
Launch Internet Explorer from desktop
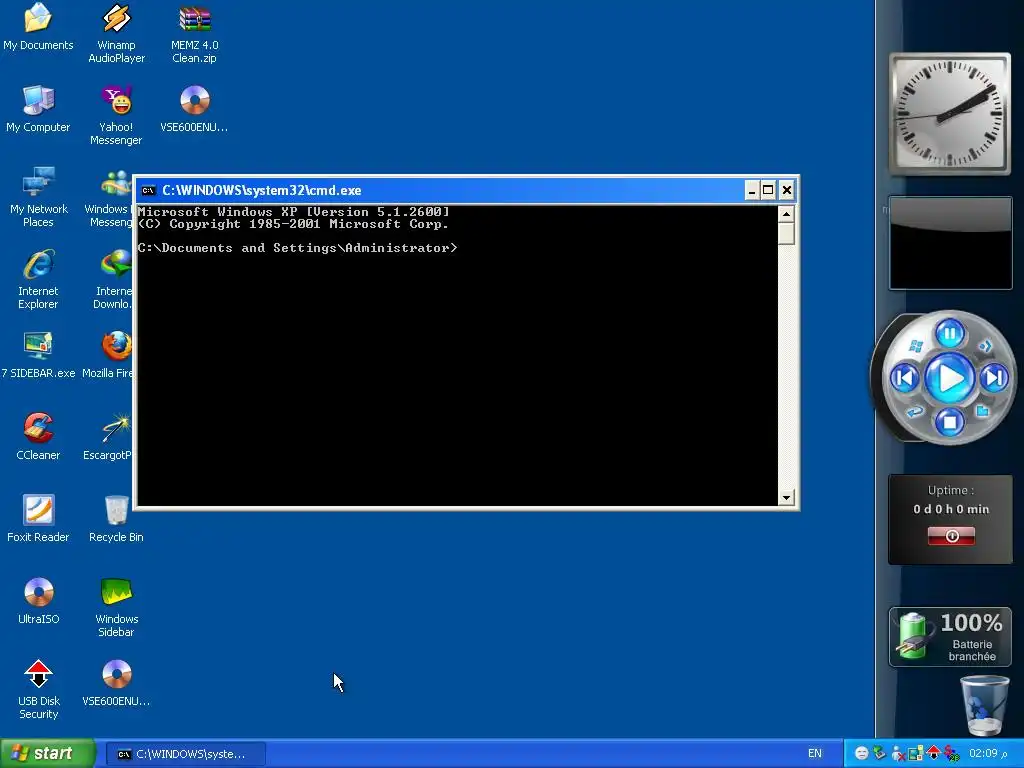click(x=38, y=279)
